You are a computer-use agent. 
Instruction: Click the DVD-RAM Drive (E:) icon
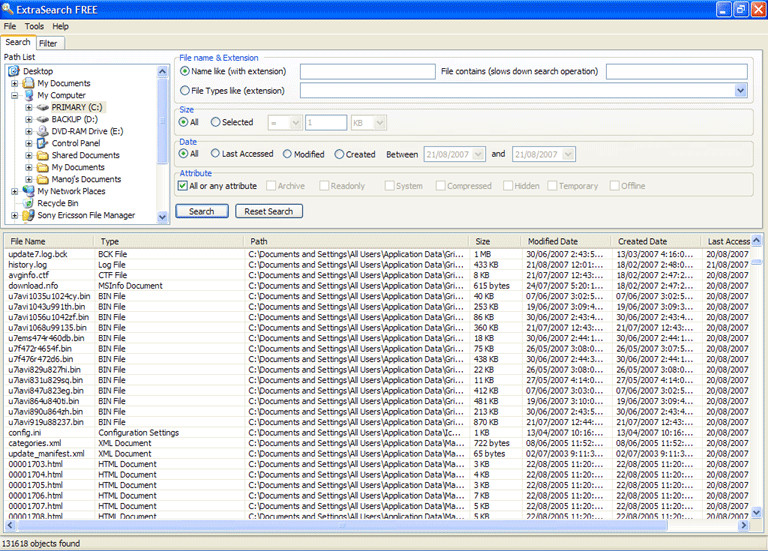pyautogui.click(x=43, y=131)
